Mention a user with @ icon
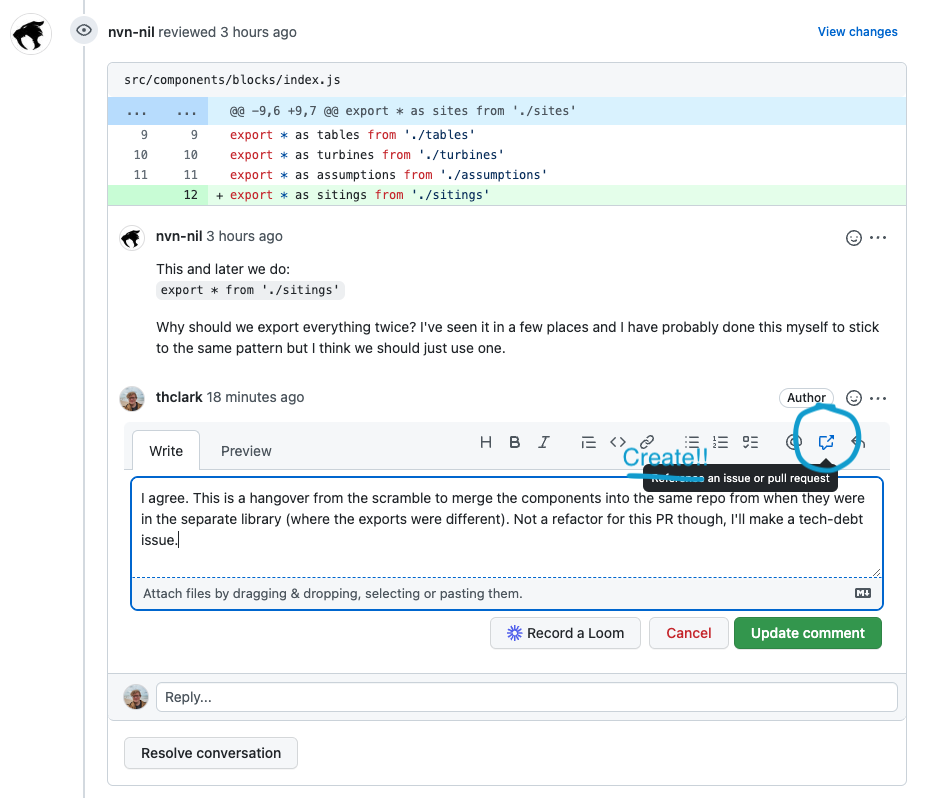 pyautogui.click(x=794, y=442)
